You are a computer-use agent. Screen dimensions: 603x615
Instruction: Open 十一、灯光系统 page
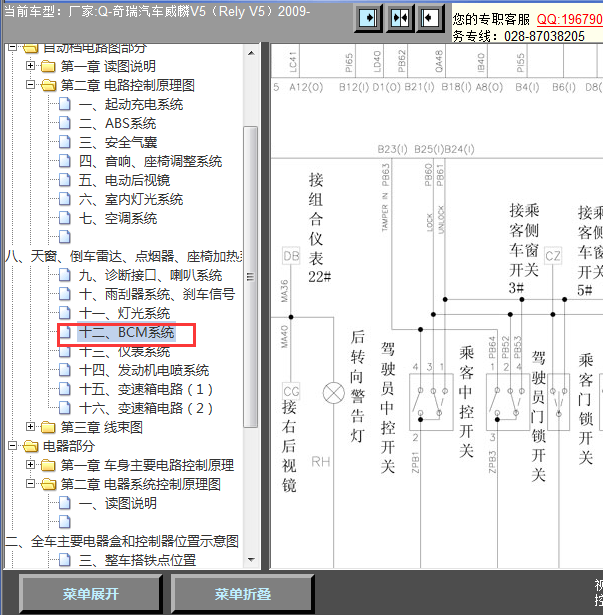point(124,313)
